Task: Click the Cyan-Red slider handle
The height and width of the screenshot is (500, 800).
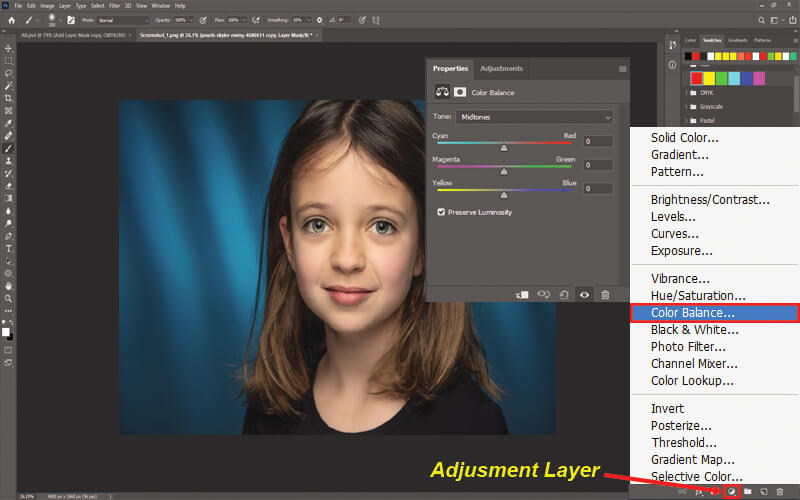Action: click(x=504, y=148)
